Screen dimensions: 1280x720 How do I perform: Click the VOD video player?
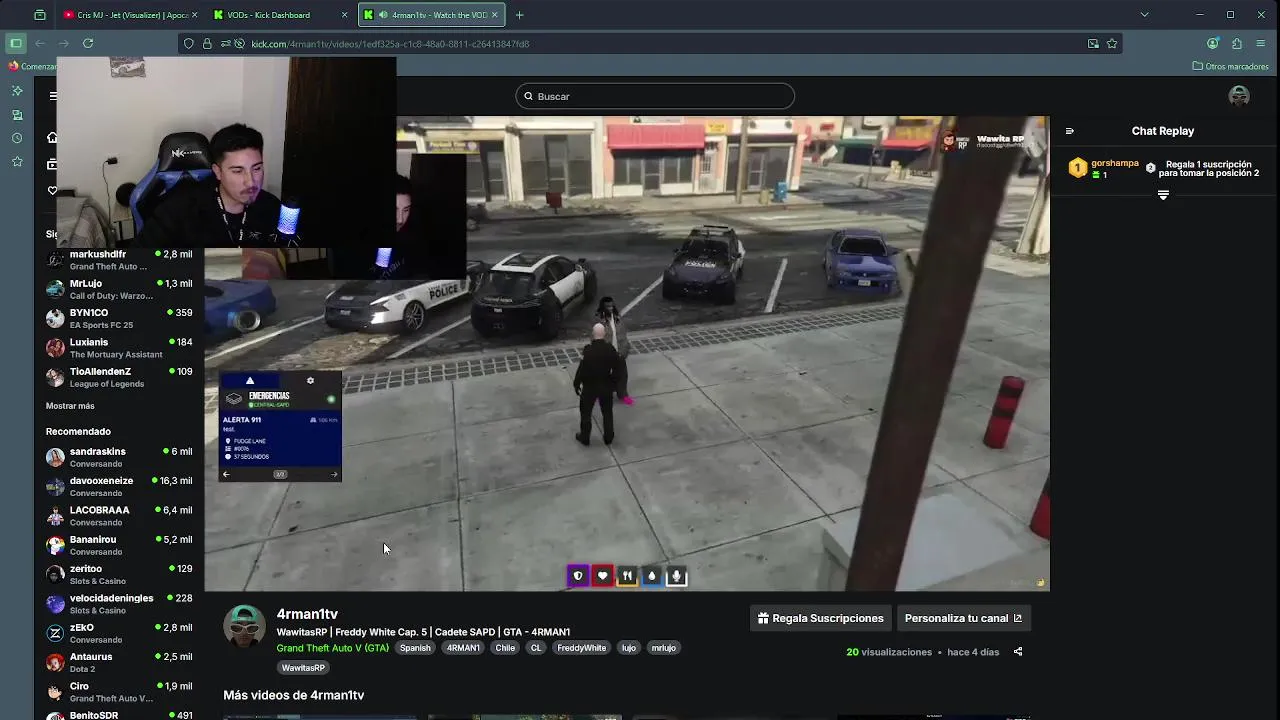click(627, 354)
